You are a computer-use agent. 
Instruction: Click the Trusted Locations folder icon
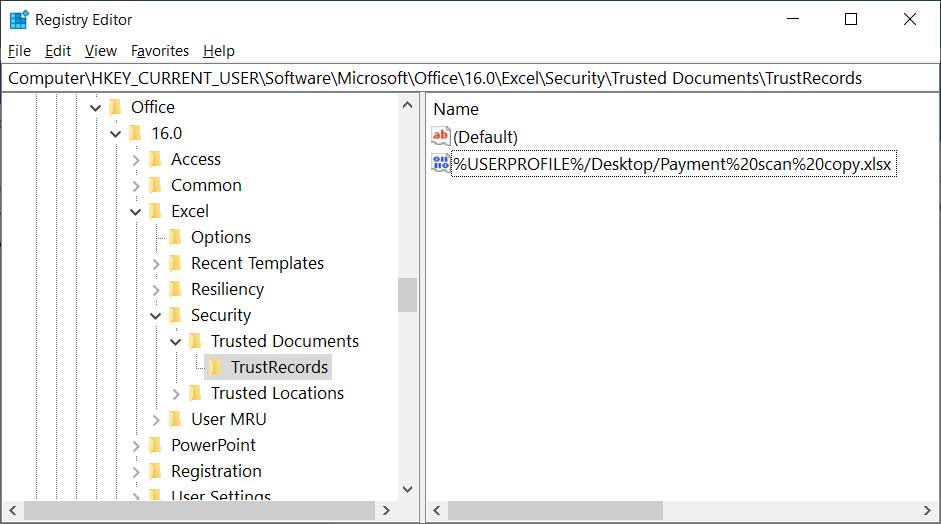coord(195,393)
